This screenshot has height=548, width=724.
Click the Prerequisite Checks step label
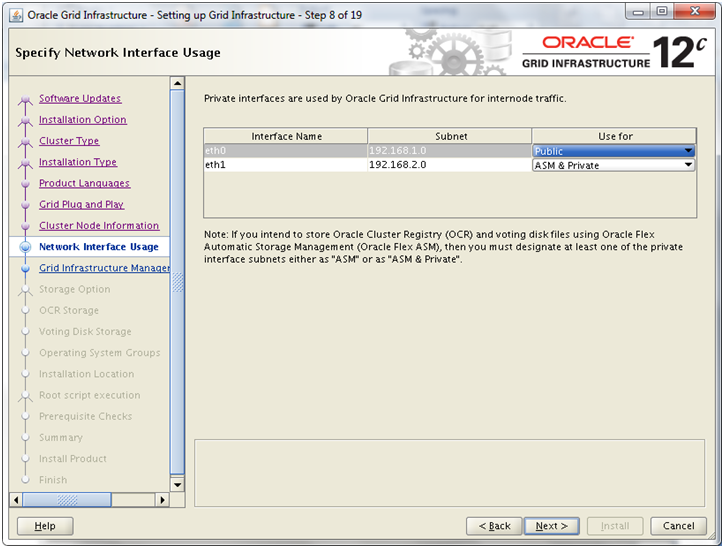point(86,417)
